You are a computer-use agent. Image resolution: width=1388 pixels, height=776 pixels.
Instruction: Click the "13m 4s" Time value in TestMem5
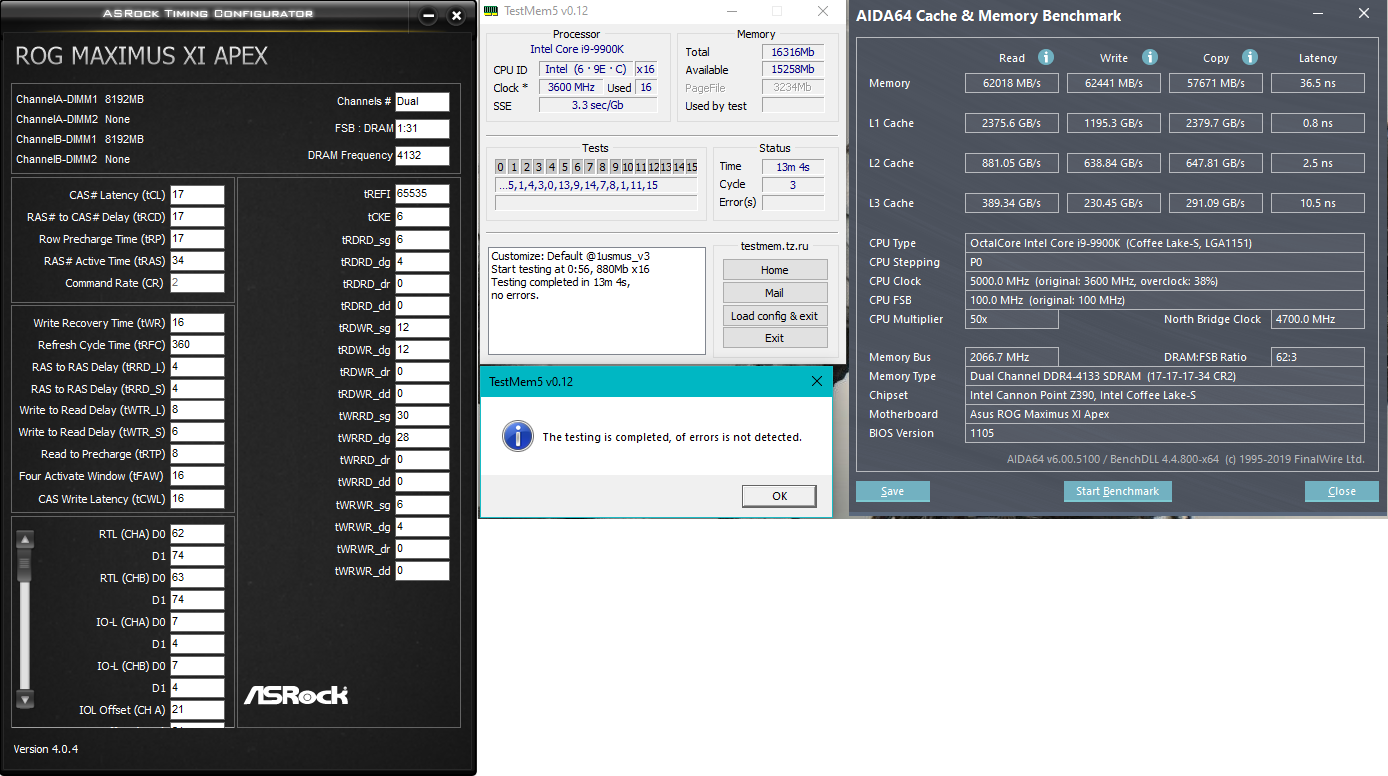pyautogui.click(x=793, y=166)
